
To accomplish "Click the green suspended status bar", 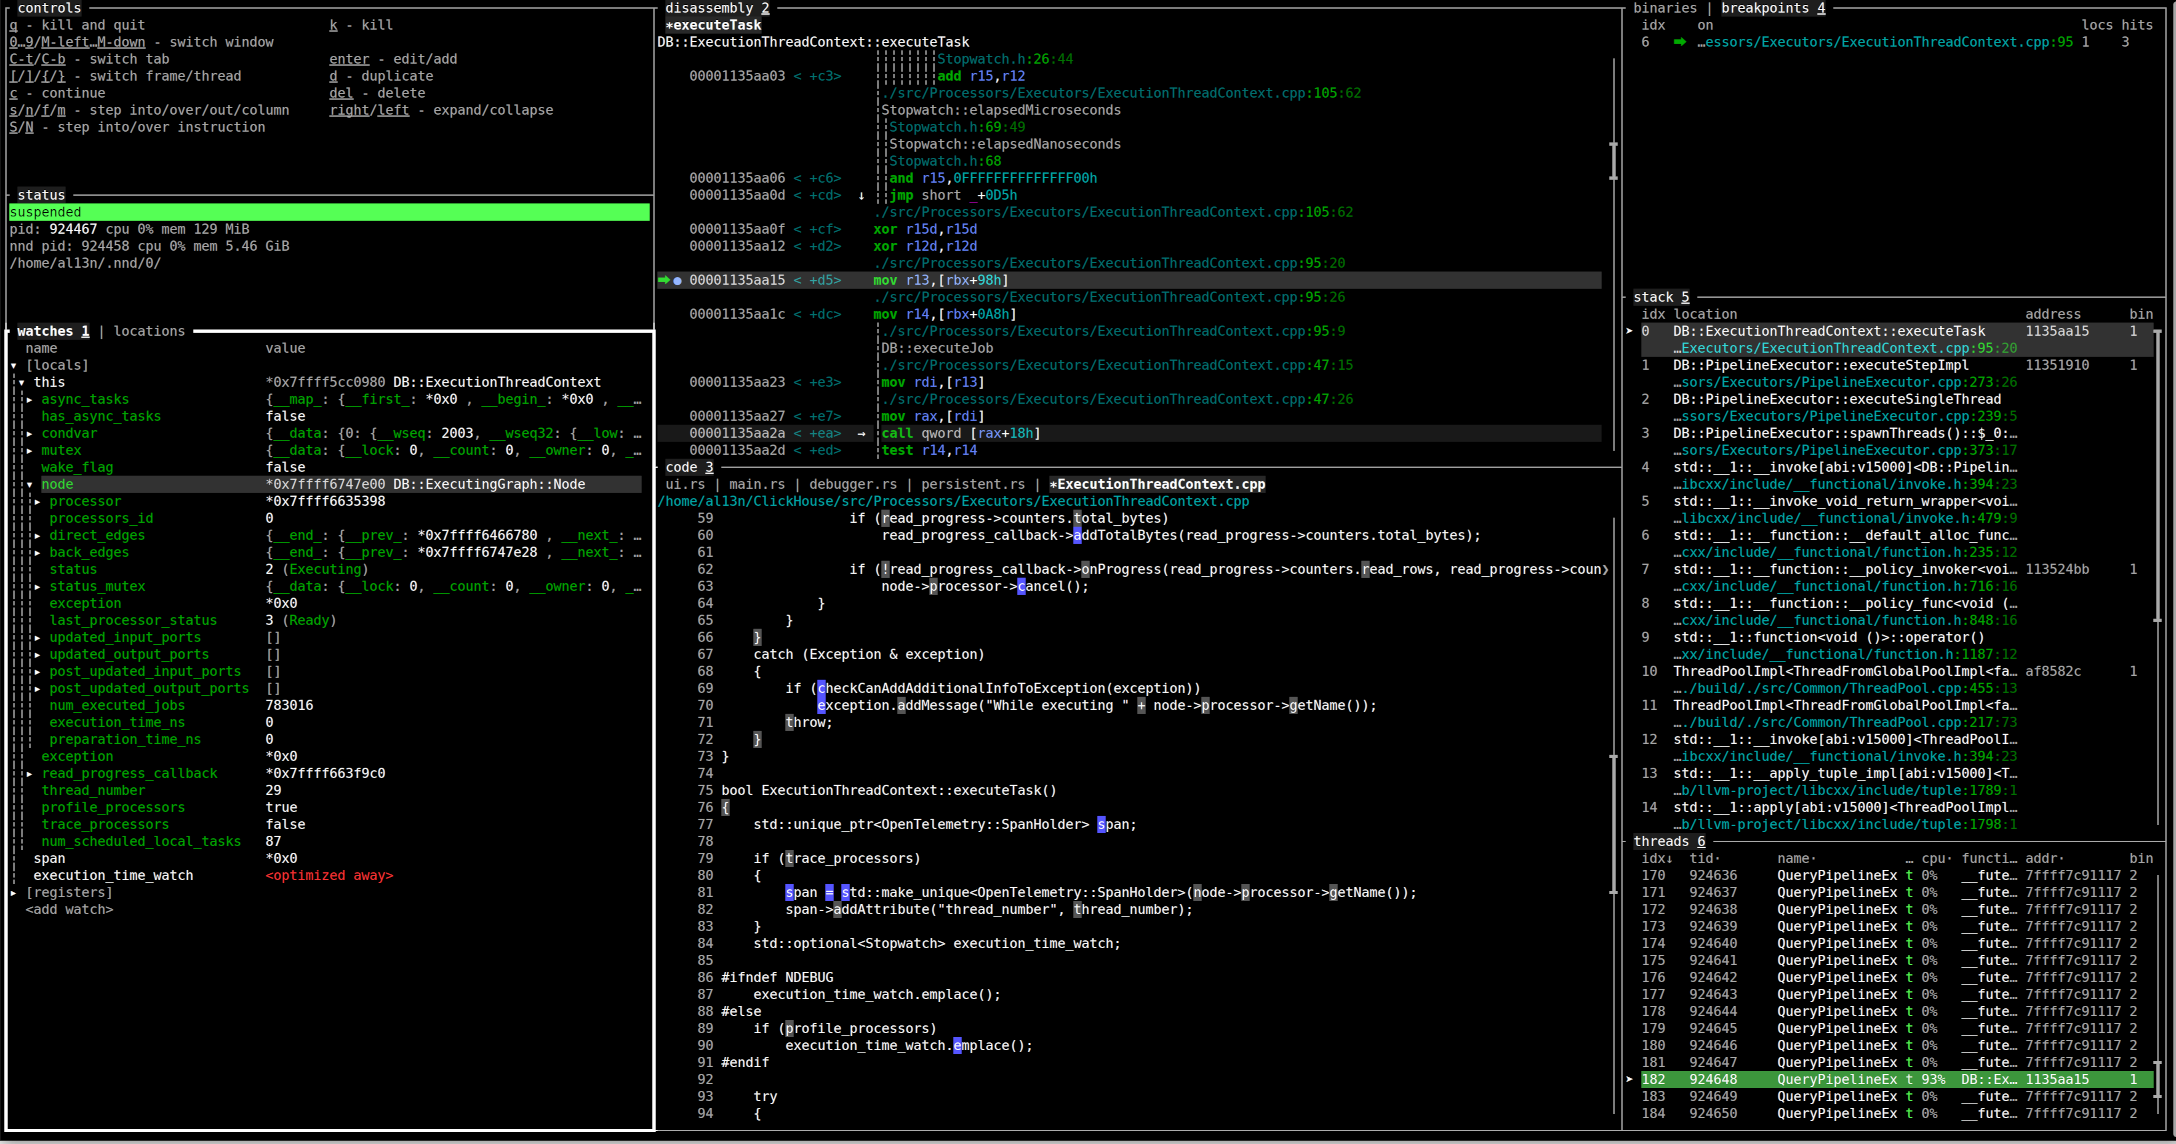I will point(329,212).
